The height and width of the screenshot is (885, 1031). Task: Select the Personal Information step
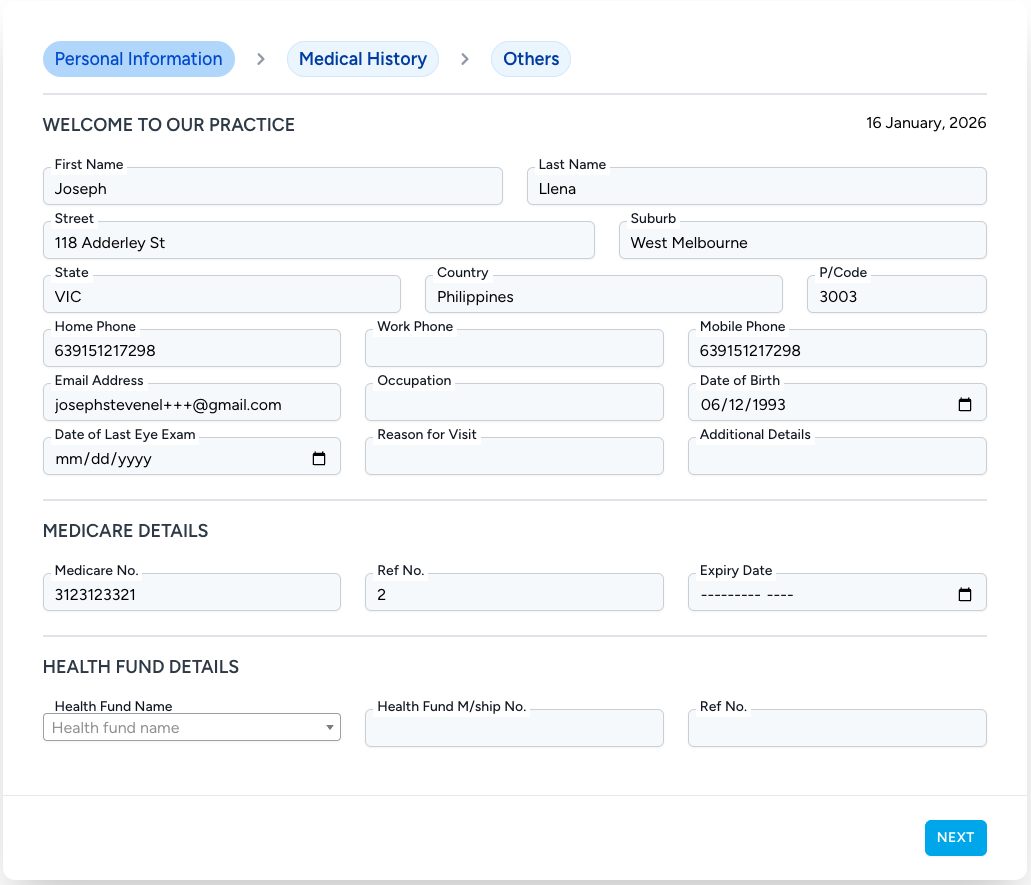click(138, 59)
